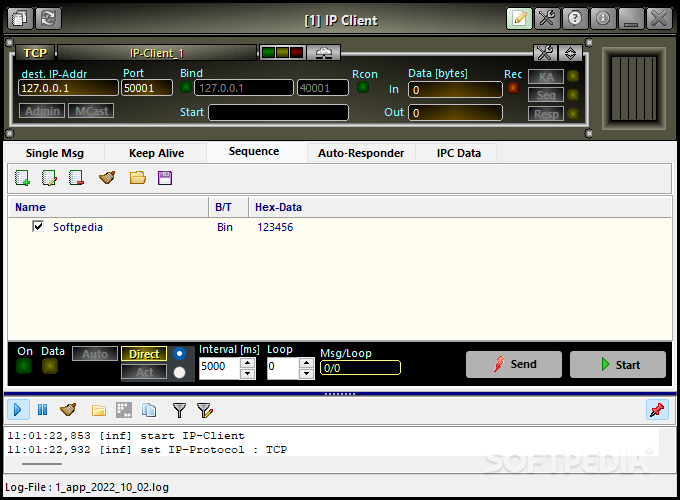680x500 pixels.
Task: Toggle the Softpedia row checkbox
Action: click(38, 226)
